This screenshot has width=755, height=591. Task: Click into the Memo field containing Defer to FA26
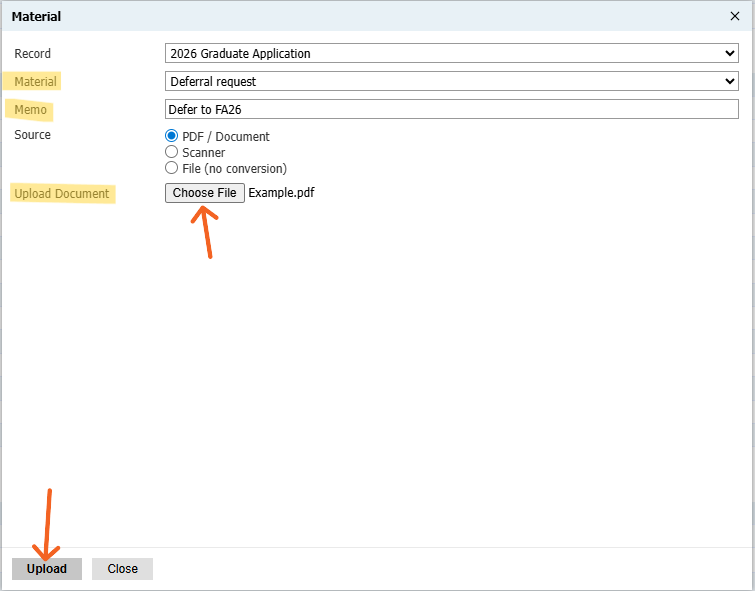pyautogui.click(x=451, y=109)
